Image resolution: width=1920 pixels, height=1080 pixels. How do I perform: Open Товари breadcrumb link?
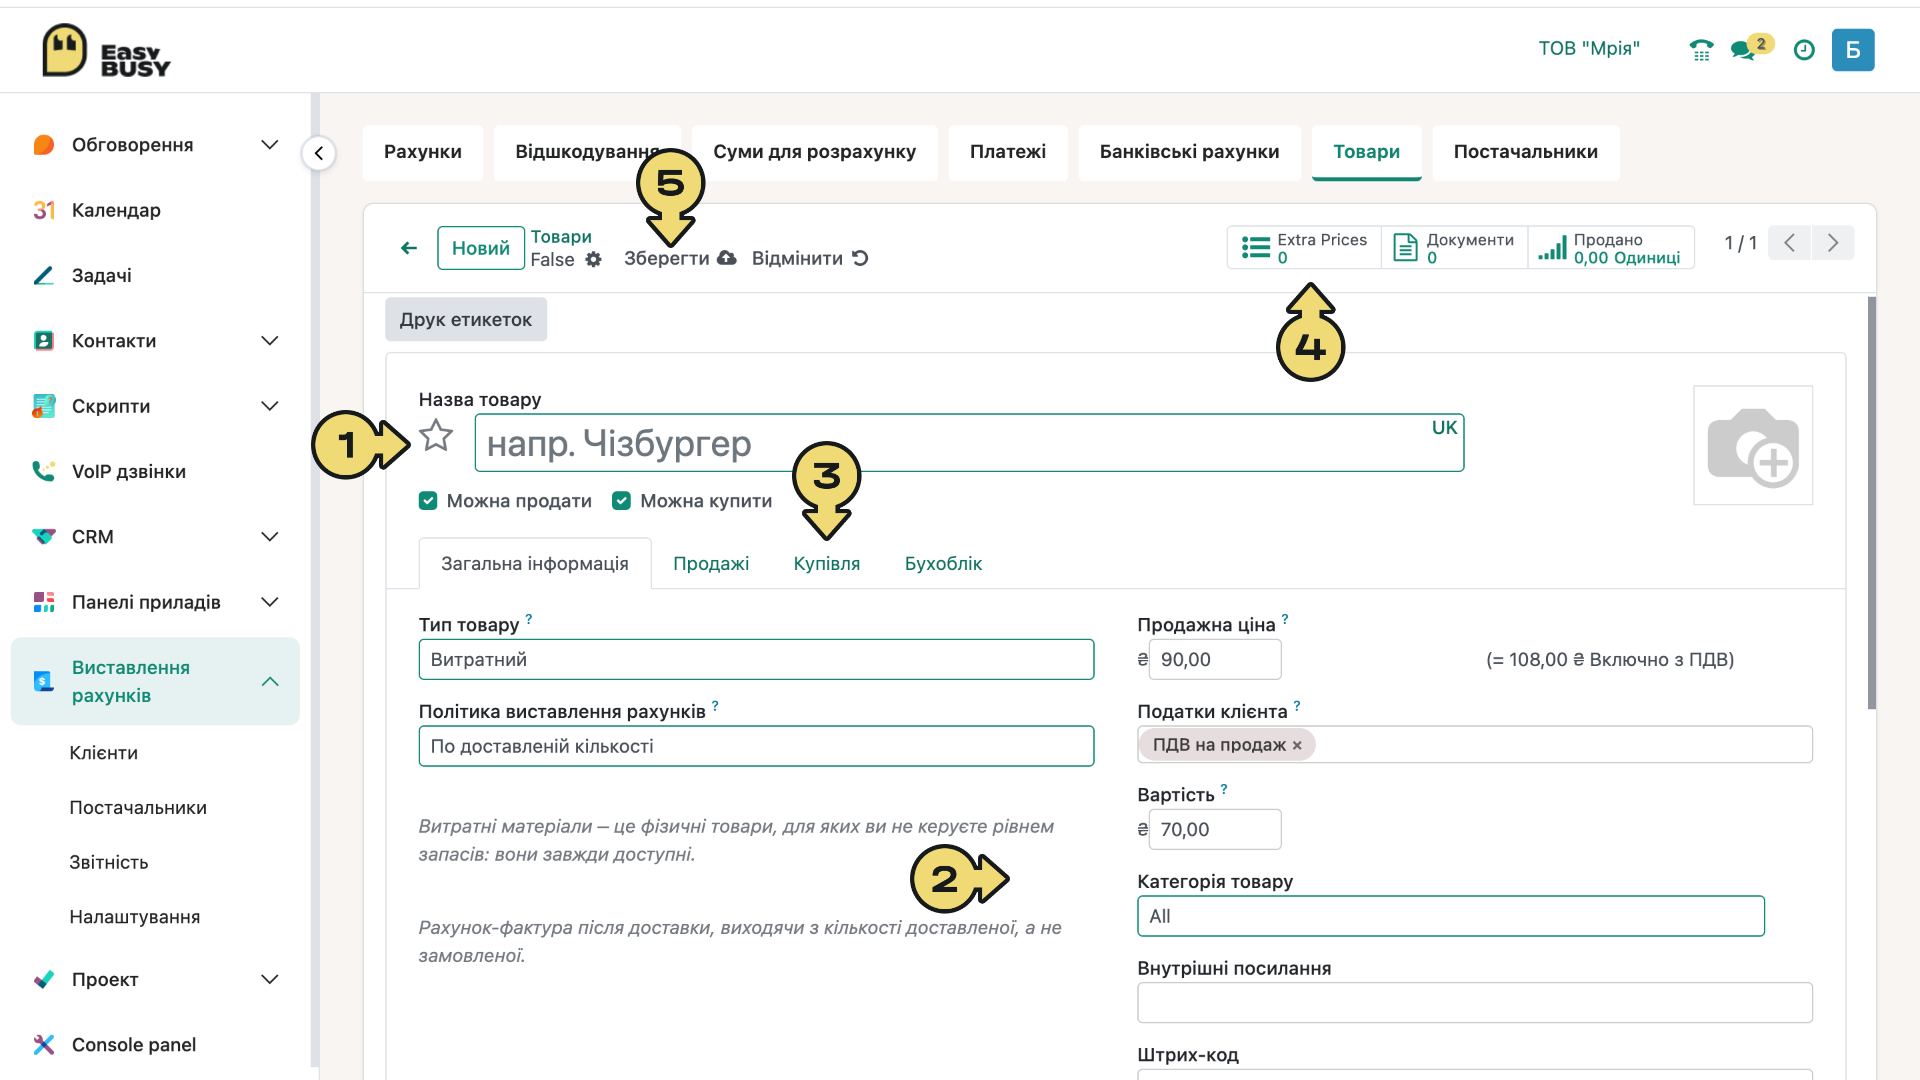[561, 237]
